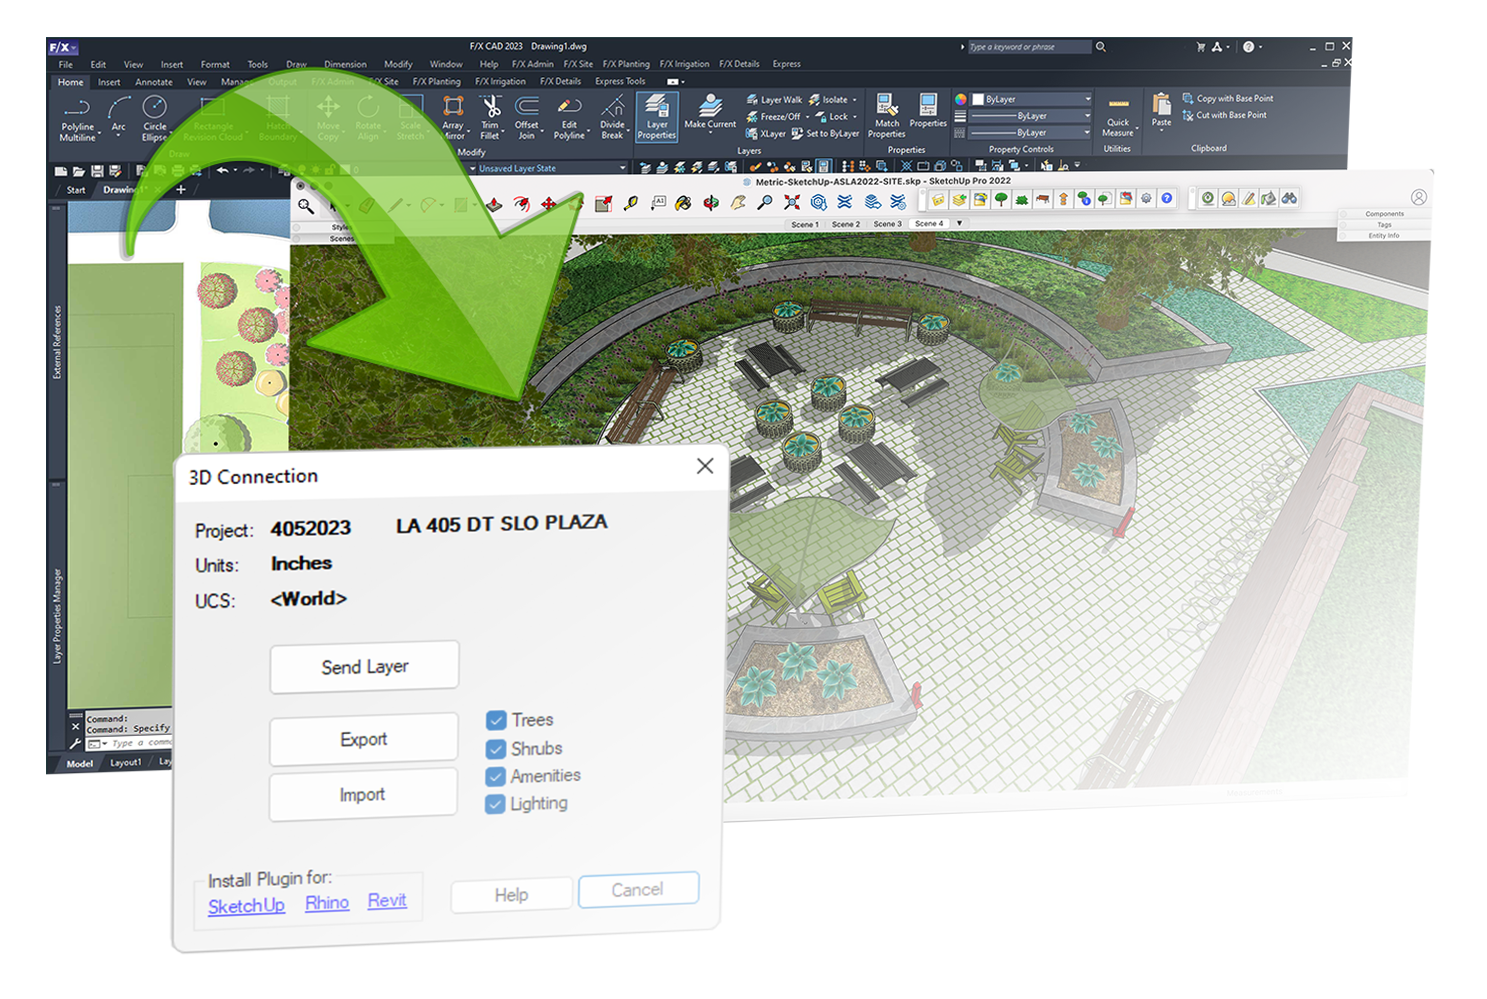The height and width of the screenshot is (999, 1487).
Task: Click Cut with Base Point
Action: pyautogui.click(x=1224, y=115)
